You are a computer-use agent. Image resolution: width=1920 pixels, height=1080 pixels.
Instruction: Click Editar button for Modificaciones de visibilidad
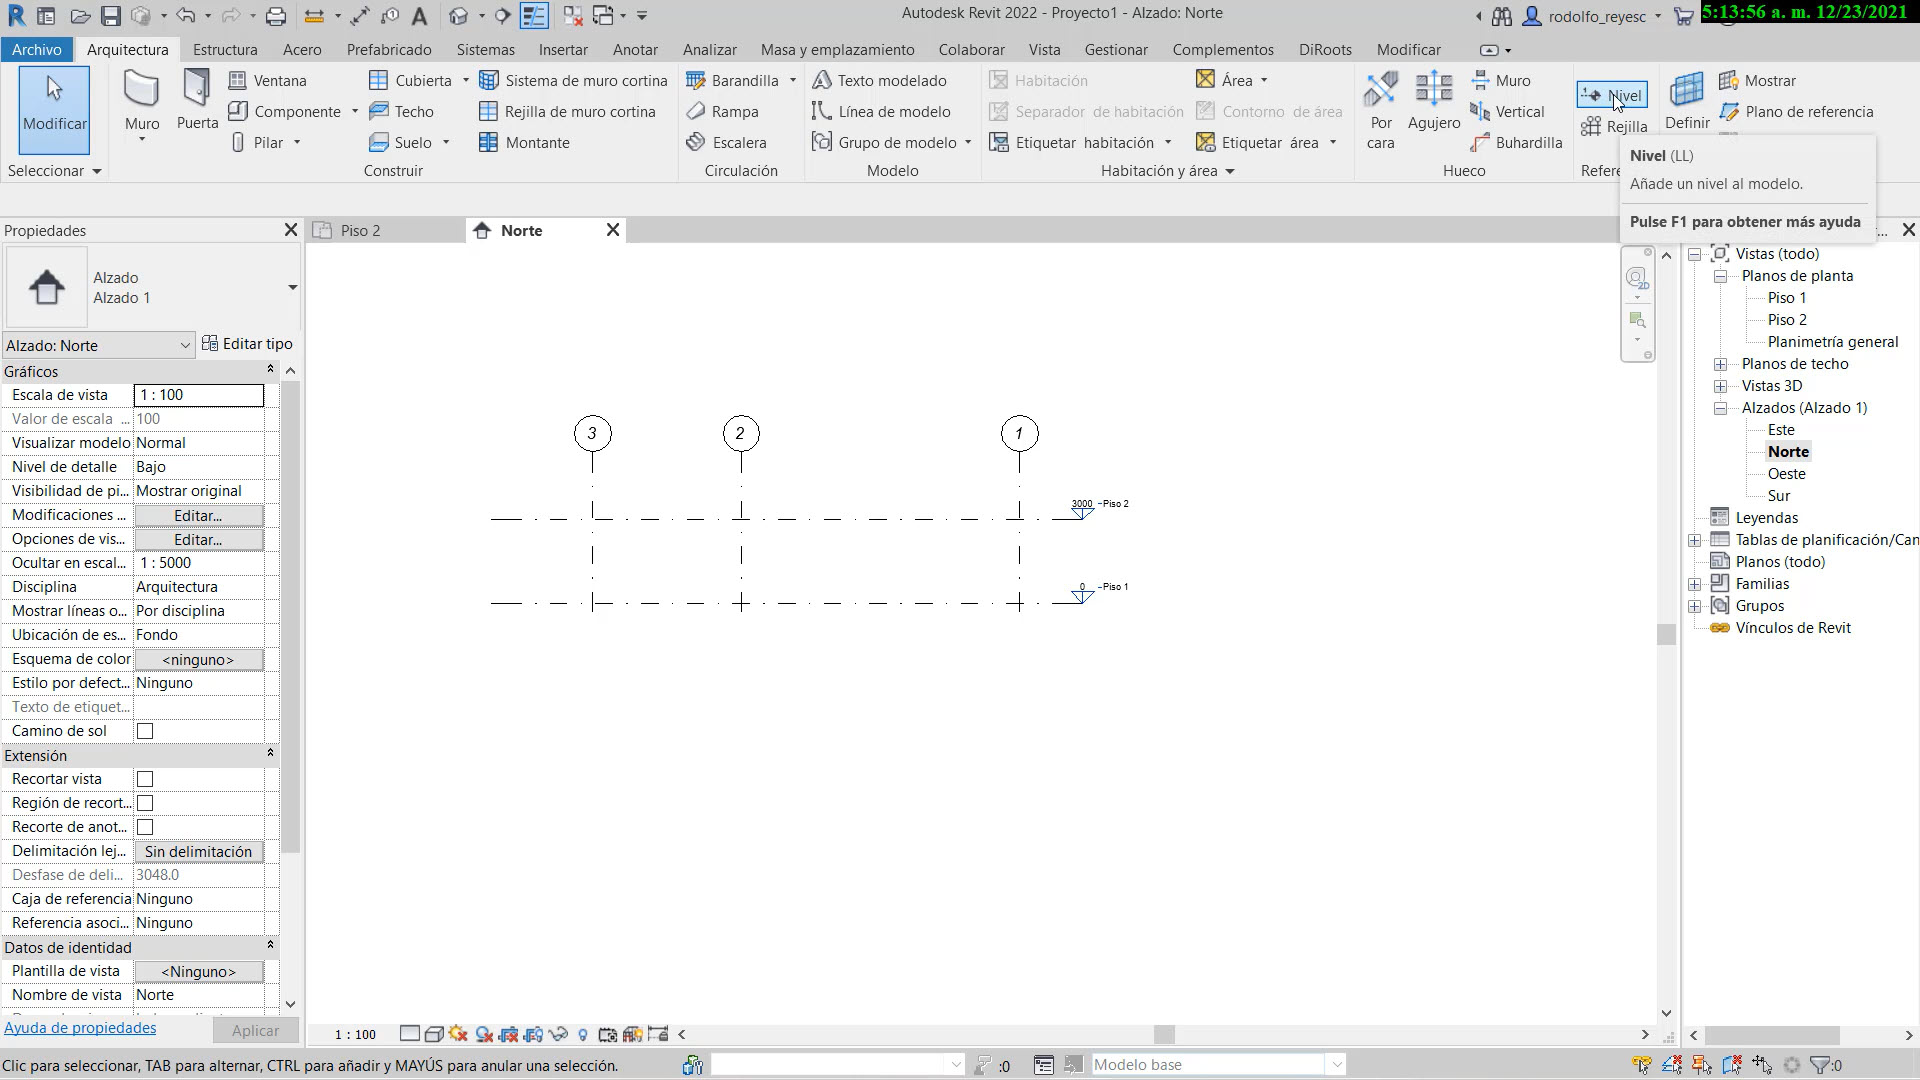[198, 515]
